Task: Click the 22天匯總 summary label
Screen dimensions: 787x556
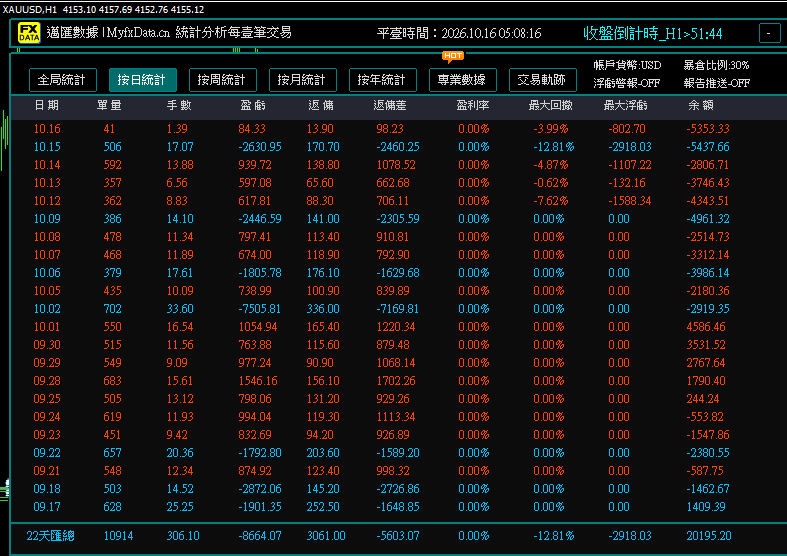Action: 50,536
